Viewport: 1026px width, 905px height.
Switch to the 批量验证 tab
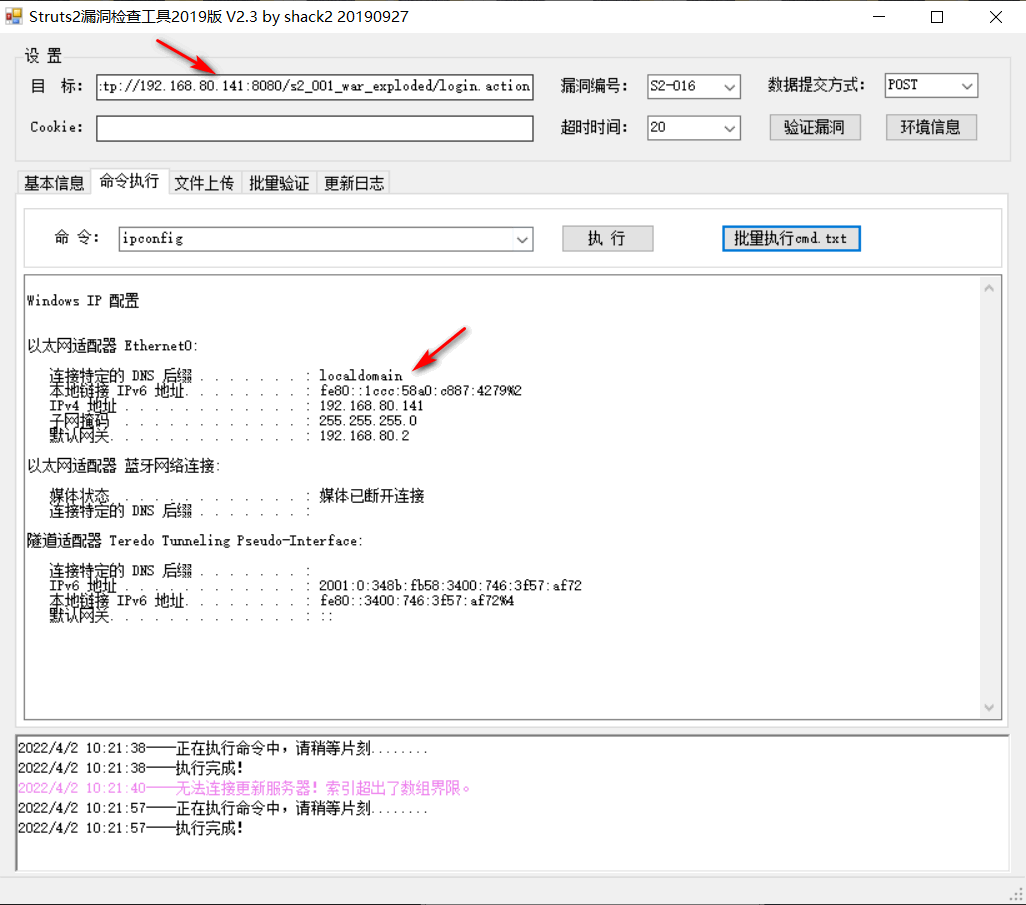[279, 183]
